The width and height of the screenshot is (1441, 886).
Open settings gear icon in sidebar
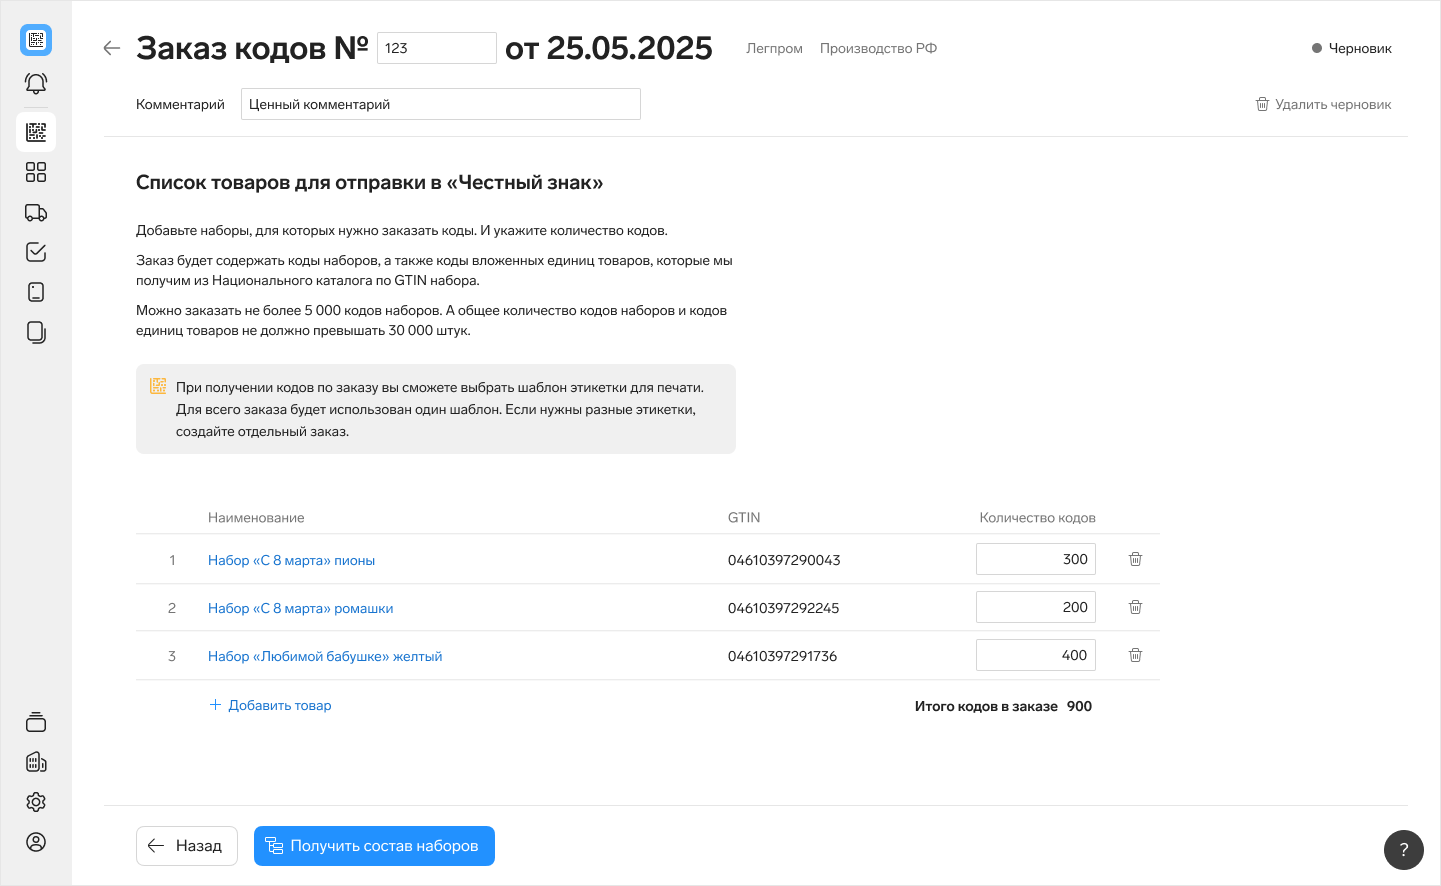[x=36, y=802]
